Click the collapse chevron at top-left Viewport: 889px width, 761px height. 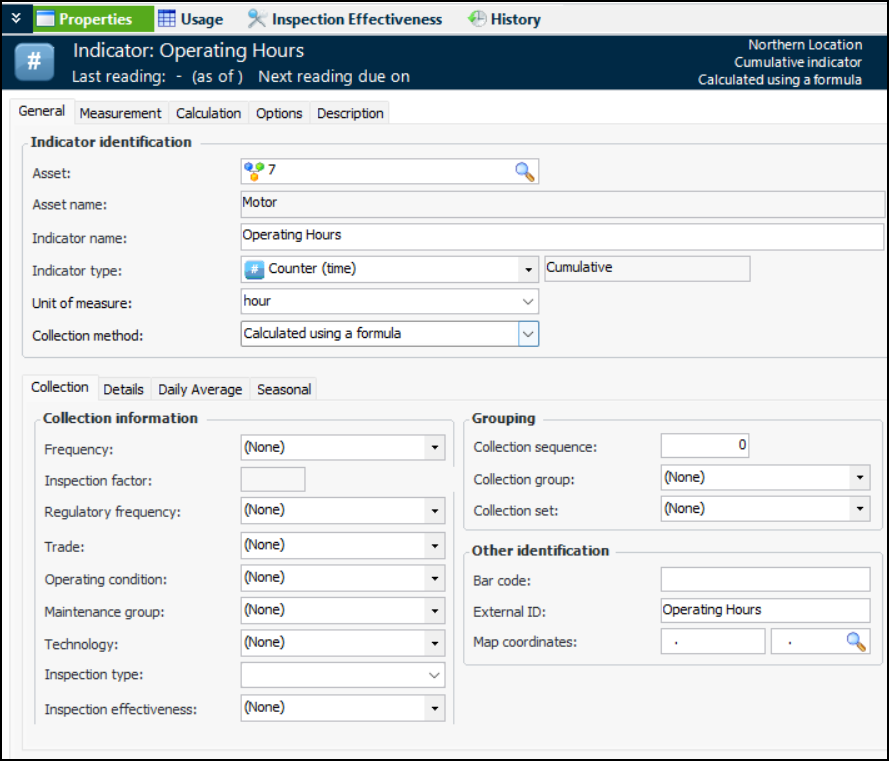[x=15, y=18]
